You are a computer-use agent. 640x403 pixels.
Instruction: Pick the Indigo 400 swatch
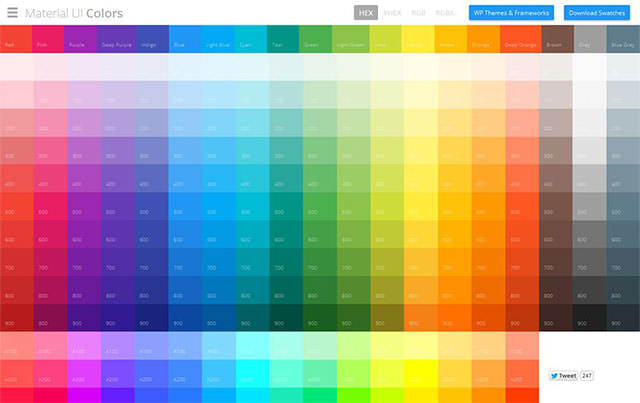(151, 178)
